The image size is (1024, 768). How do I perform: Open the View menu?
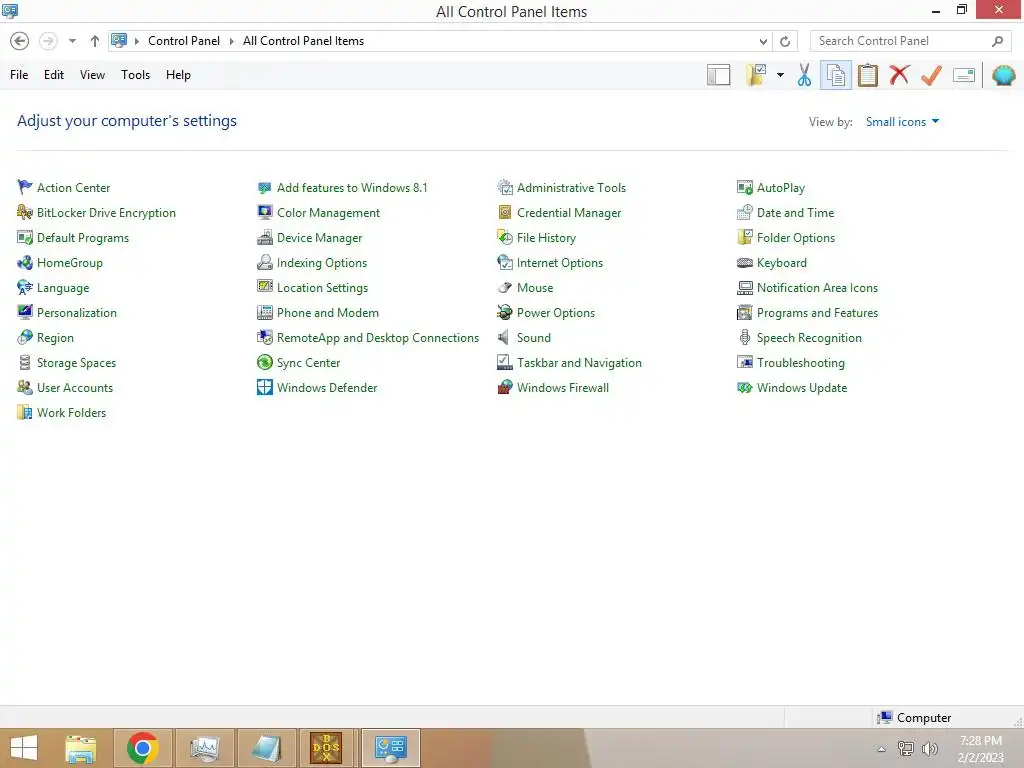92,75
